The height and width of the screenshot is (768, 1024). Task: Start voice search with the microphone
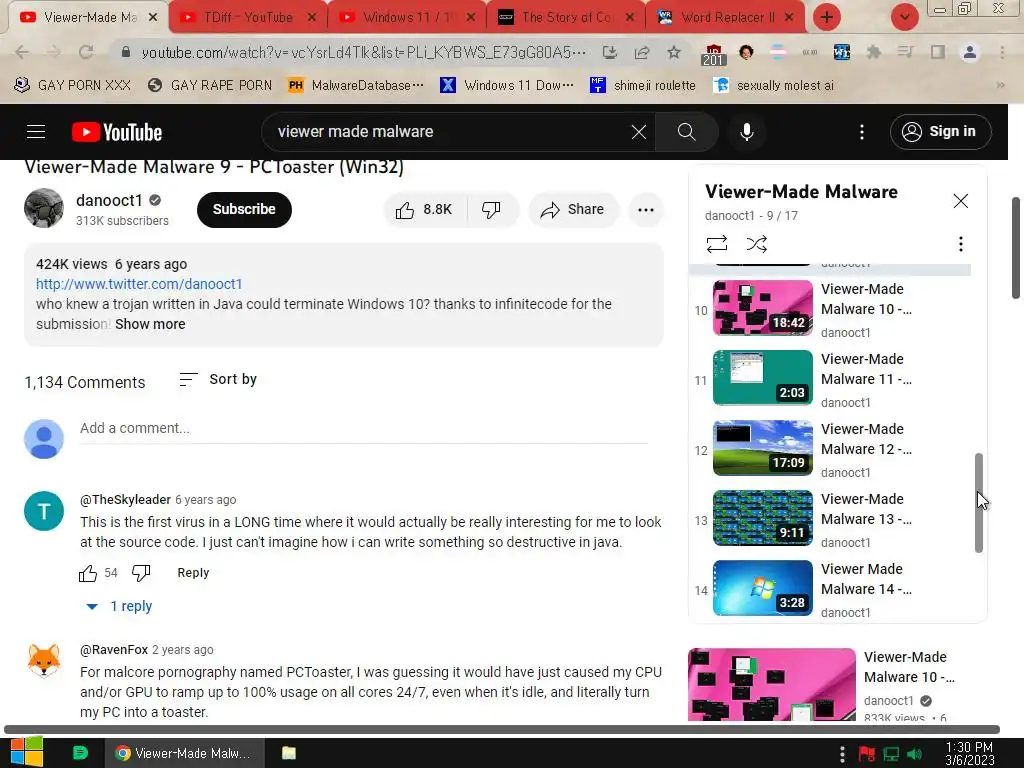tap(746, 132)
